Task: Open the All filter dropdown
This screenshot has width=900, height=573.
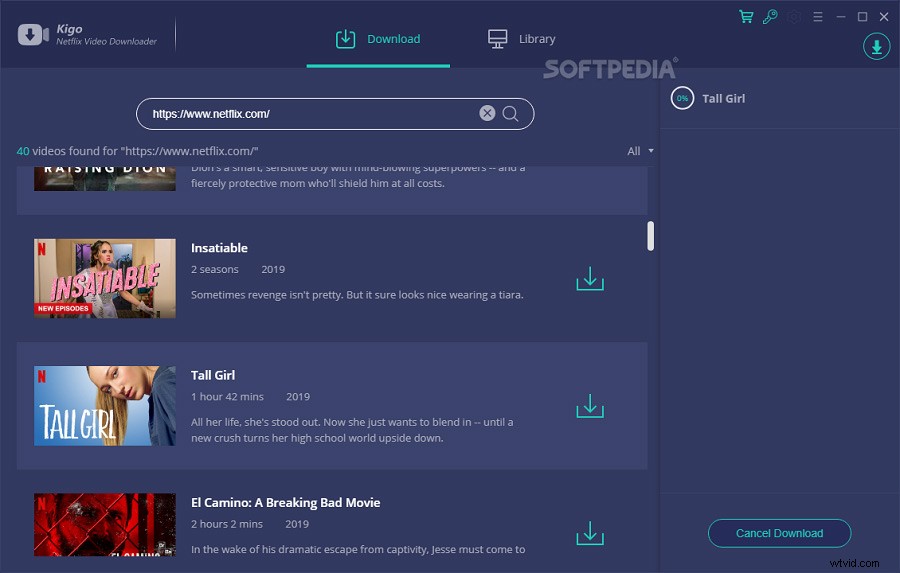Action: click(640, 151)
